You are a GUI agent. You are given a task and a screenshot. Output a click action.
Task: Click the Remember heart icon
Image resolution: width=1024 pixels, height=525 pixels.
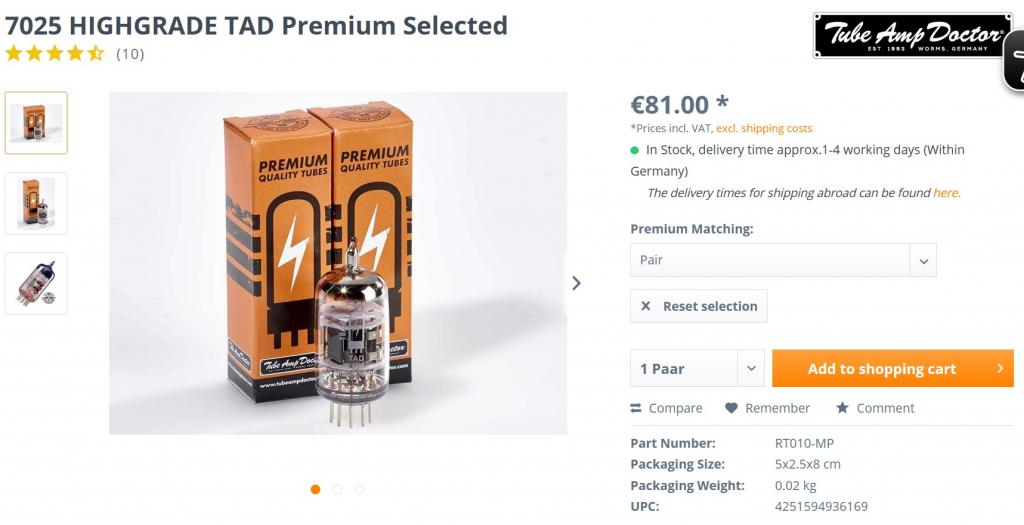pyautogui.click(x=731, y=408)
